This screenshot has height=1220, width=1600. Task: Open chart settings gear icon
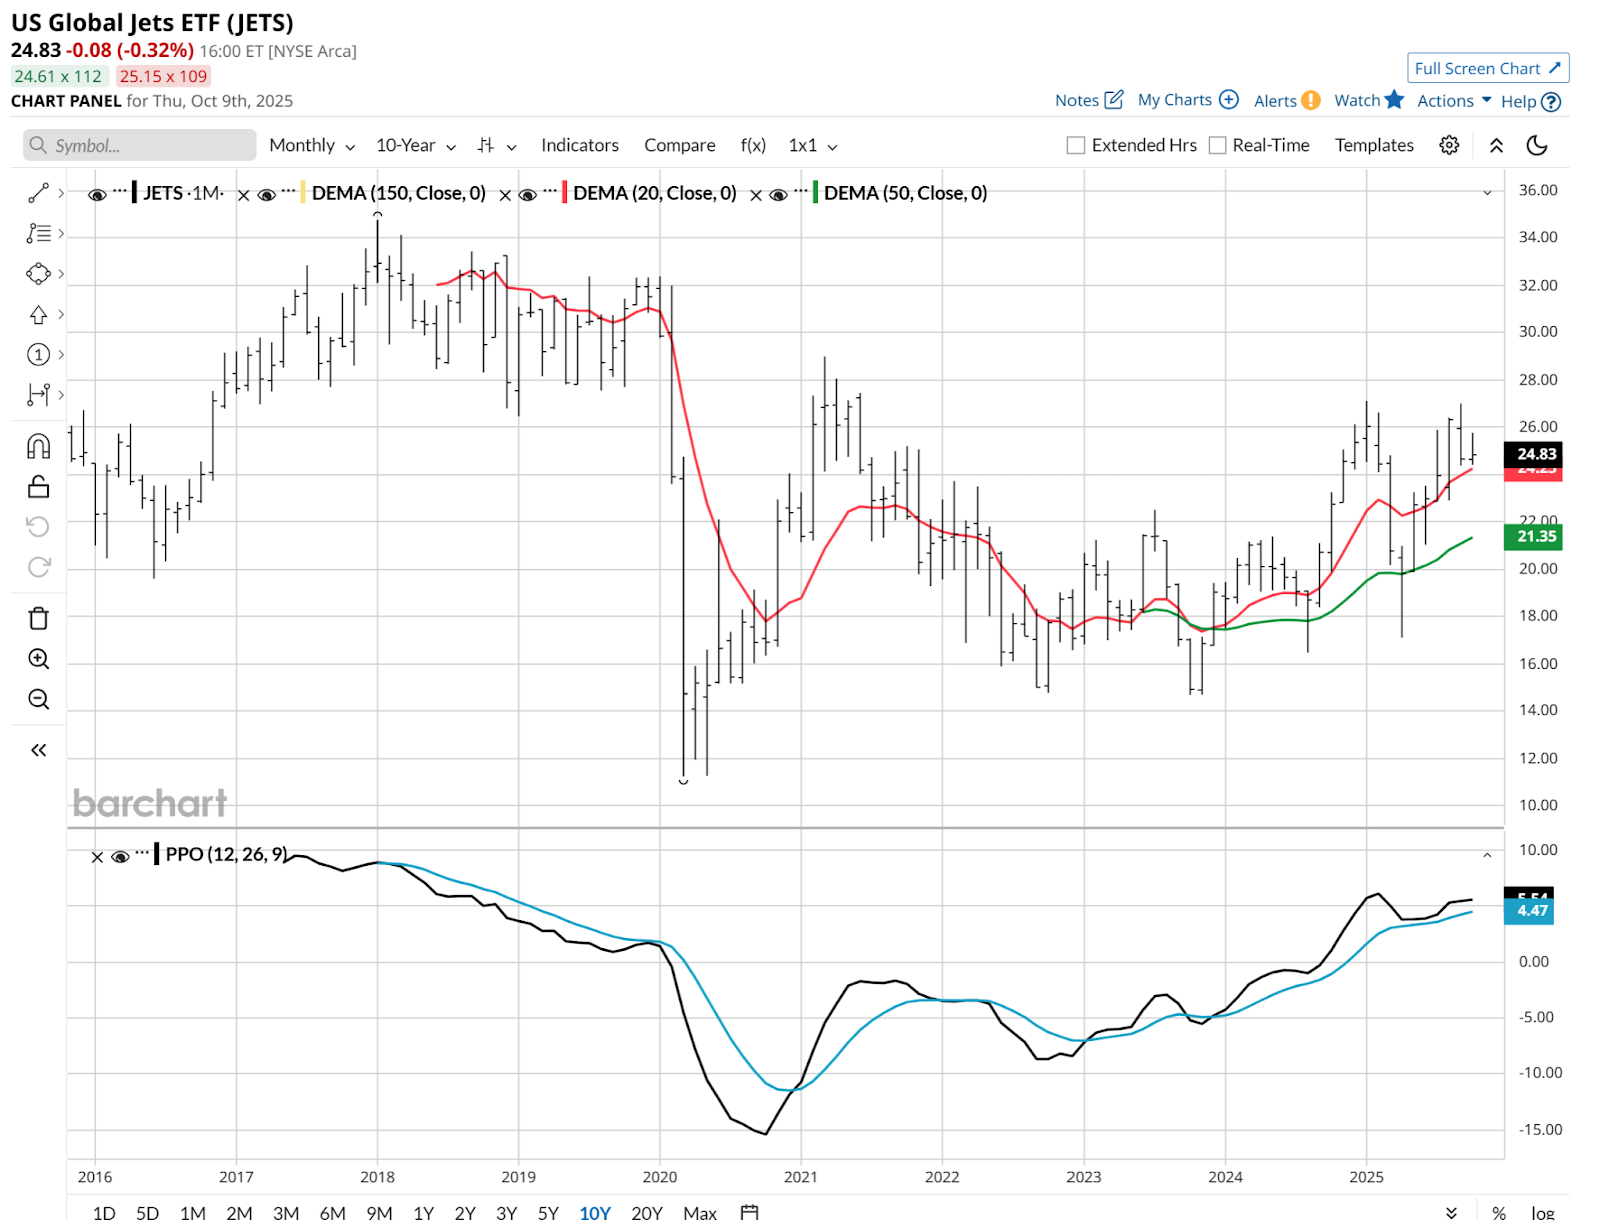1448,145
